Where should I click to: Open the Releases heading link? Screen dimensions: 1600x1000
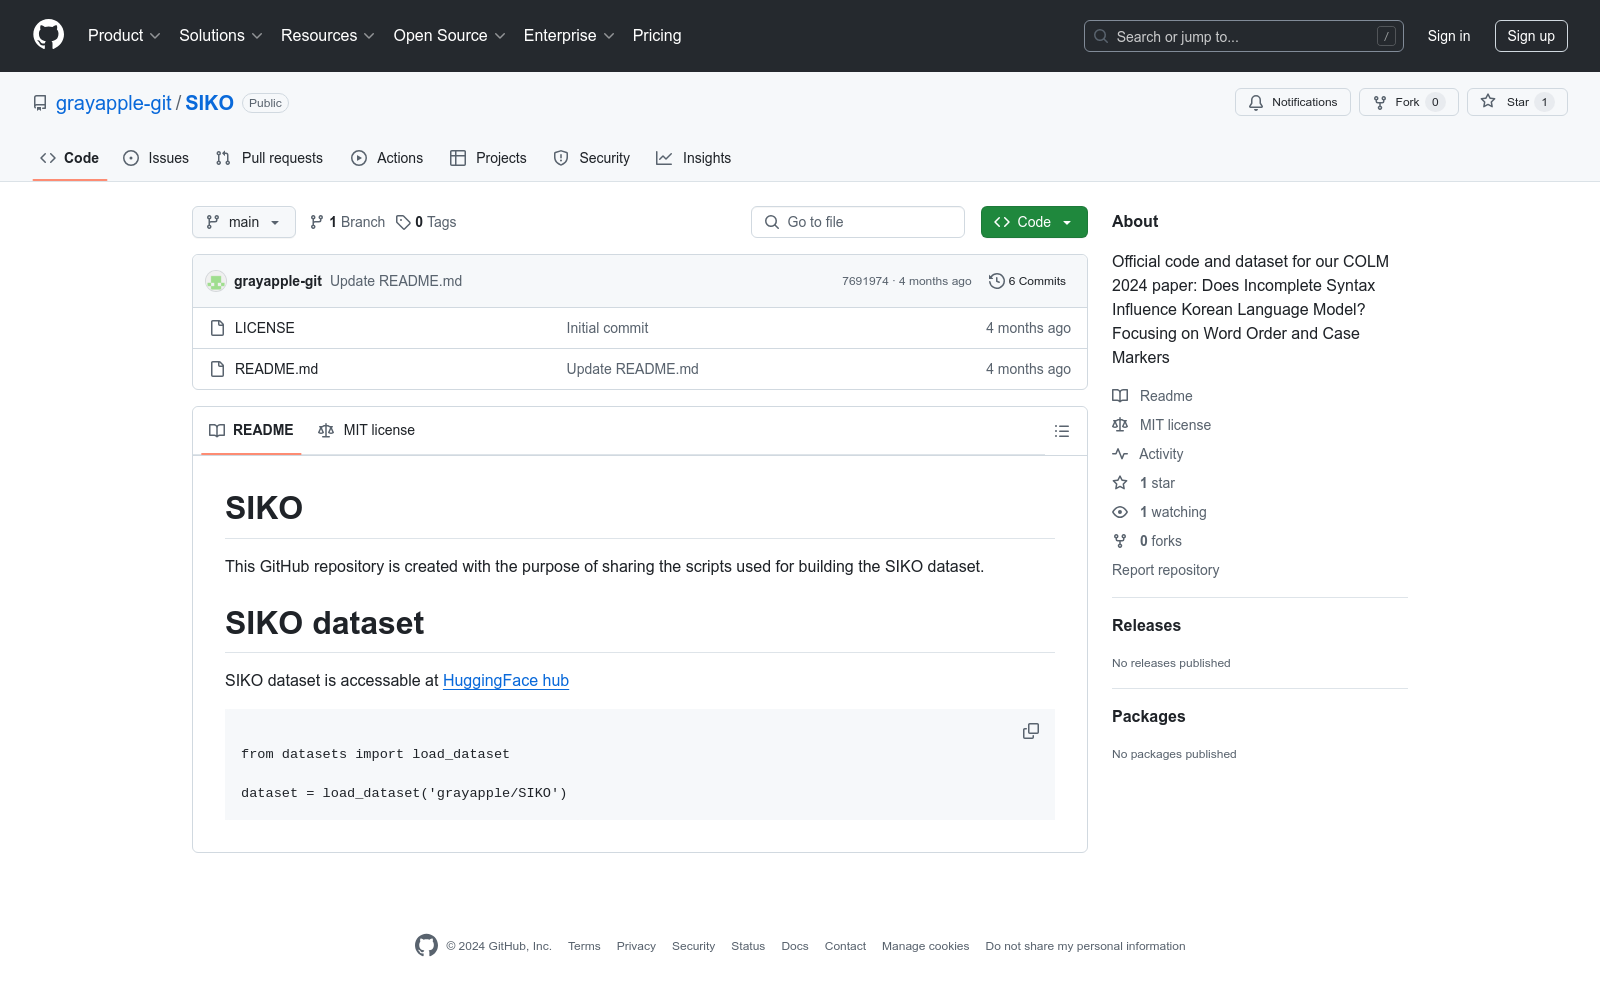[1146, 625]
